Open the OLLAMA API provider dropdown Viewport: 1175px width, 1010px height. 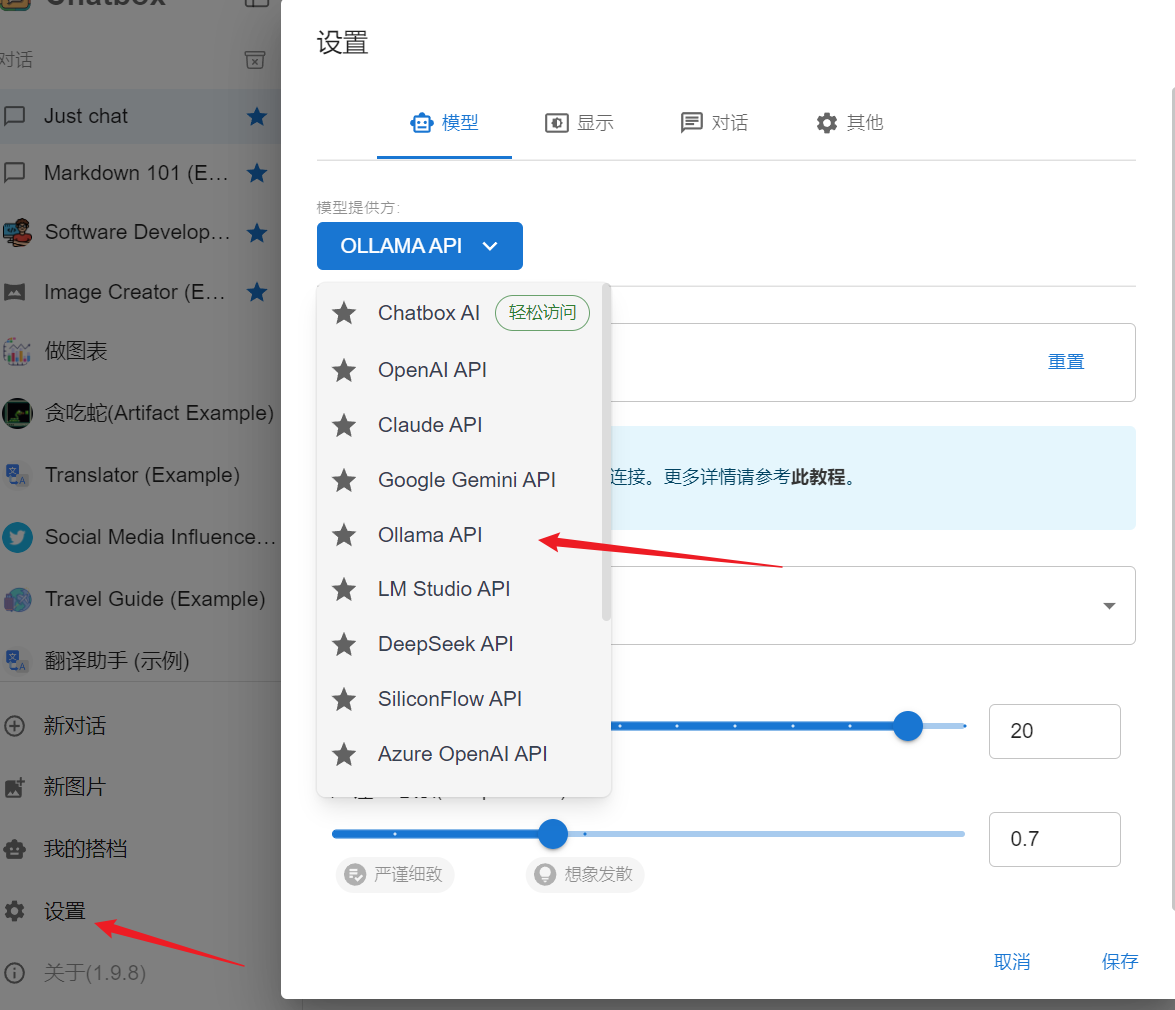(x=420, y=246)
